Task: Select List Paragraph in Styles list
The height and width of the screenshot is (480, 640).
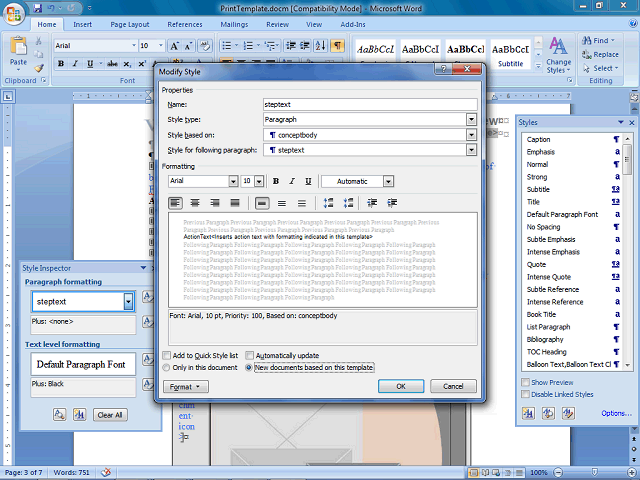Action: (x=573, y=327)
